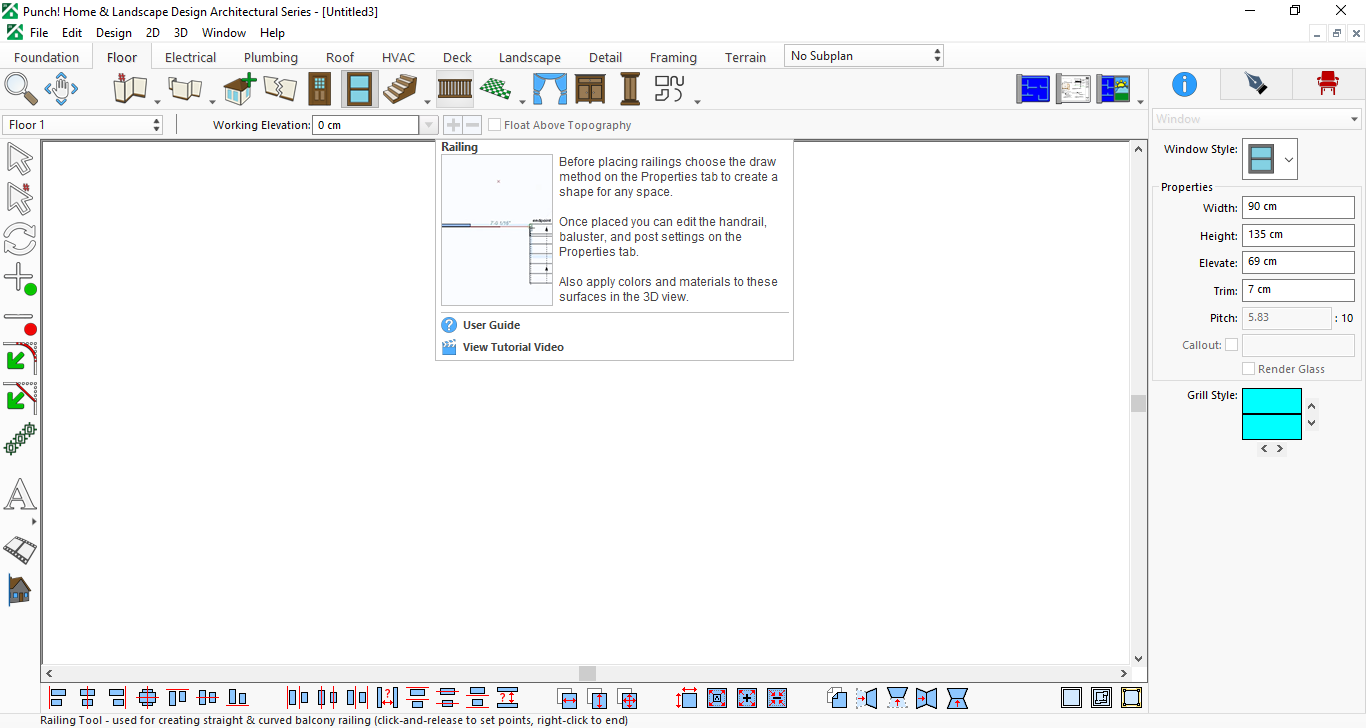Switch to the Electrical tab
1366x728 pixels.
190,57
